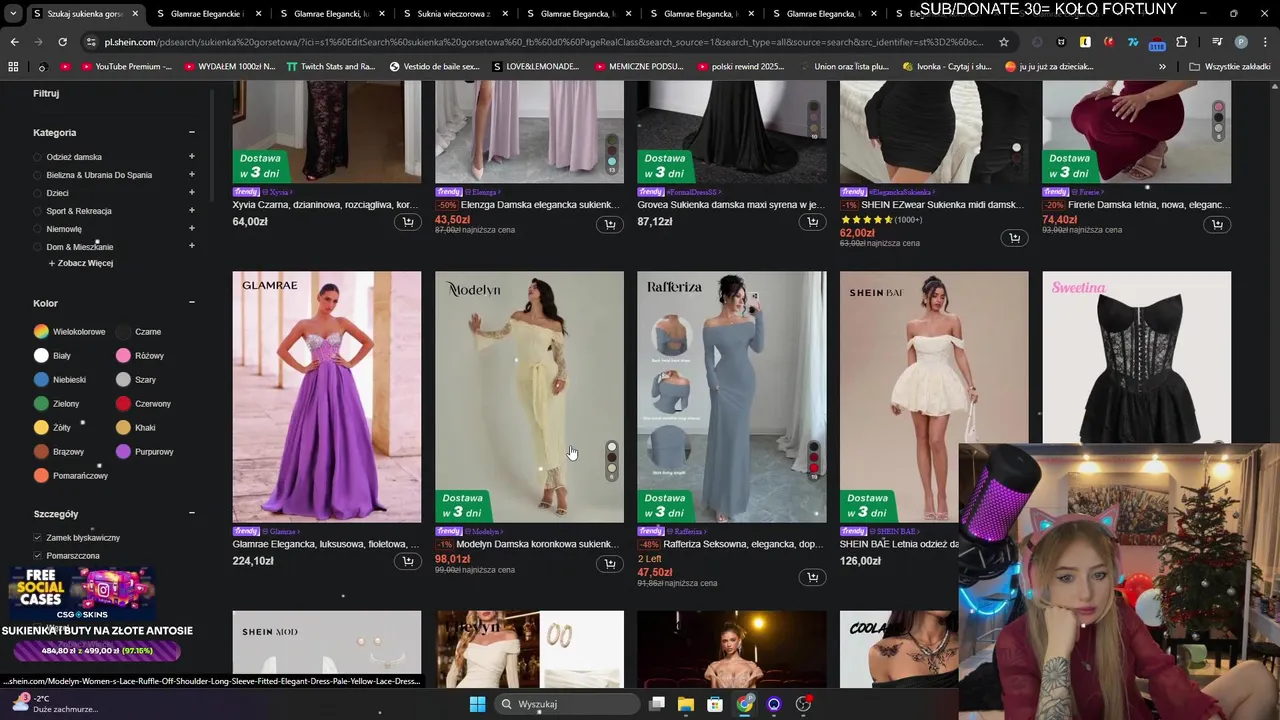Expand Dzieci subcategories
This screenshot has width=1280, height=720.
pyautogui.click(x=191, y=192)
